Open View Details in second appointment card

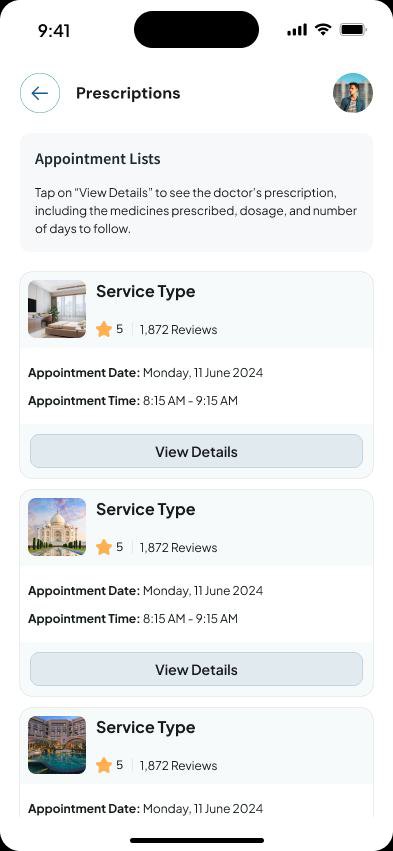pyautogui.click(x=196, y=669)
